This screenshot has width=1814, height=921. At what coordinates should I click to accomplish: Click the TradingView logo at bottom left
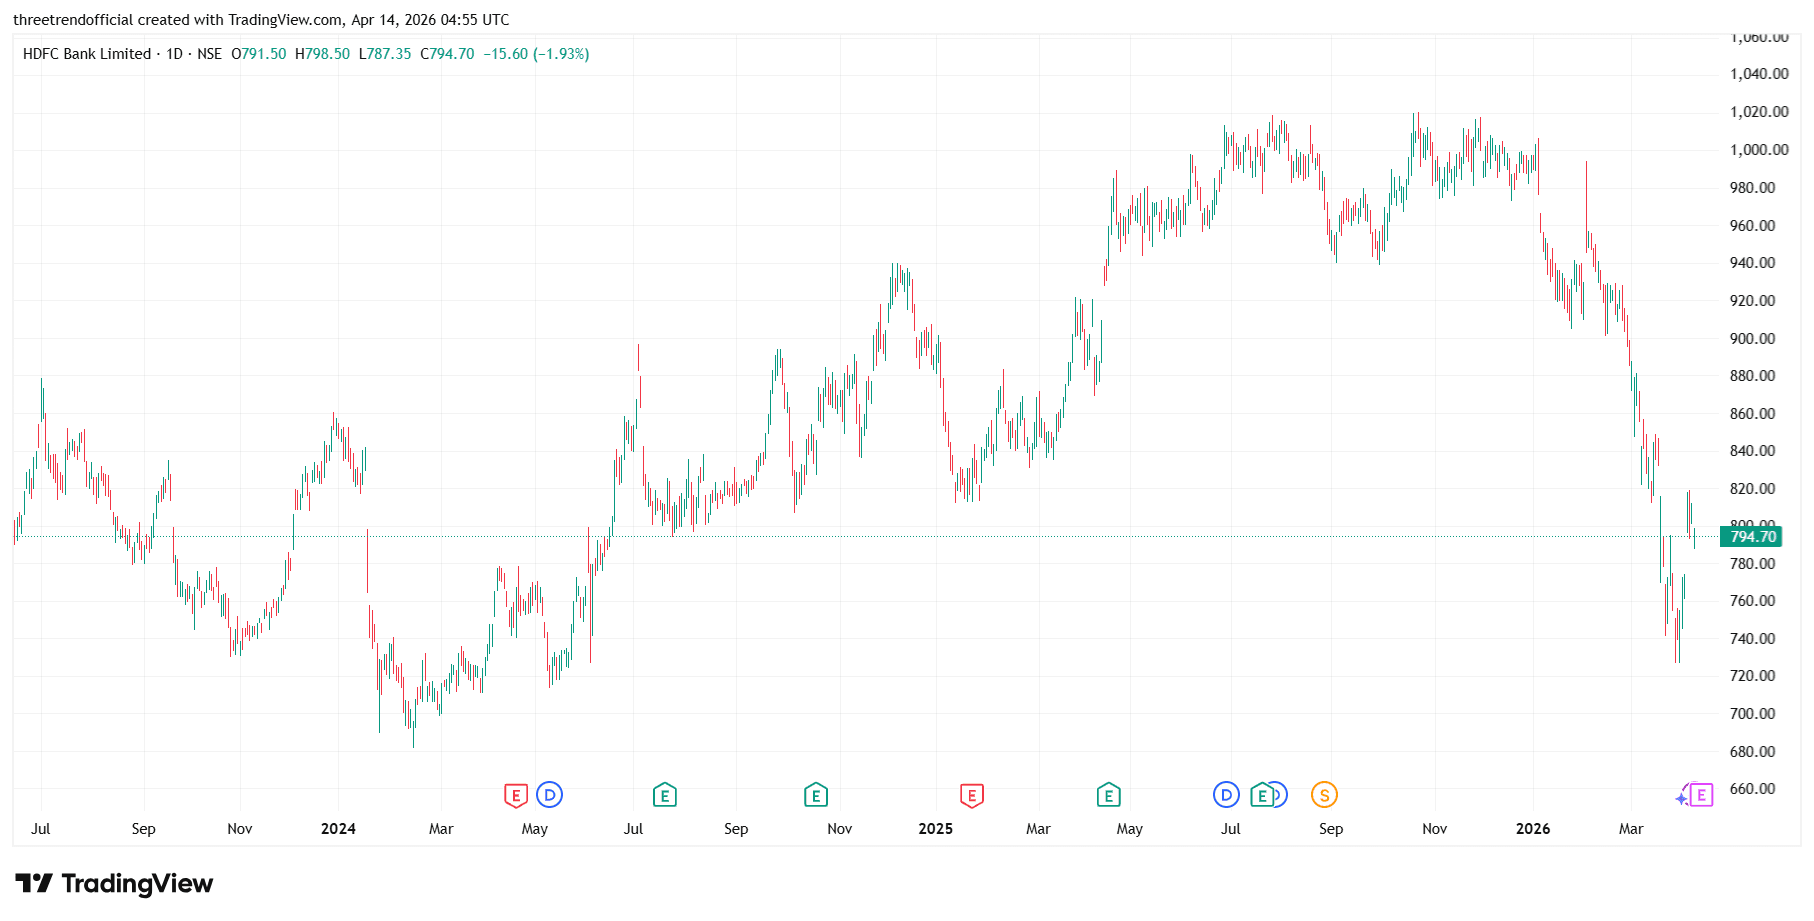(114, 884)
